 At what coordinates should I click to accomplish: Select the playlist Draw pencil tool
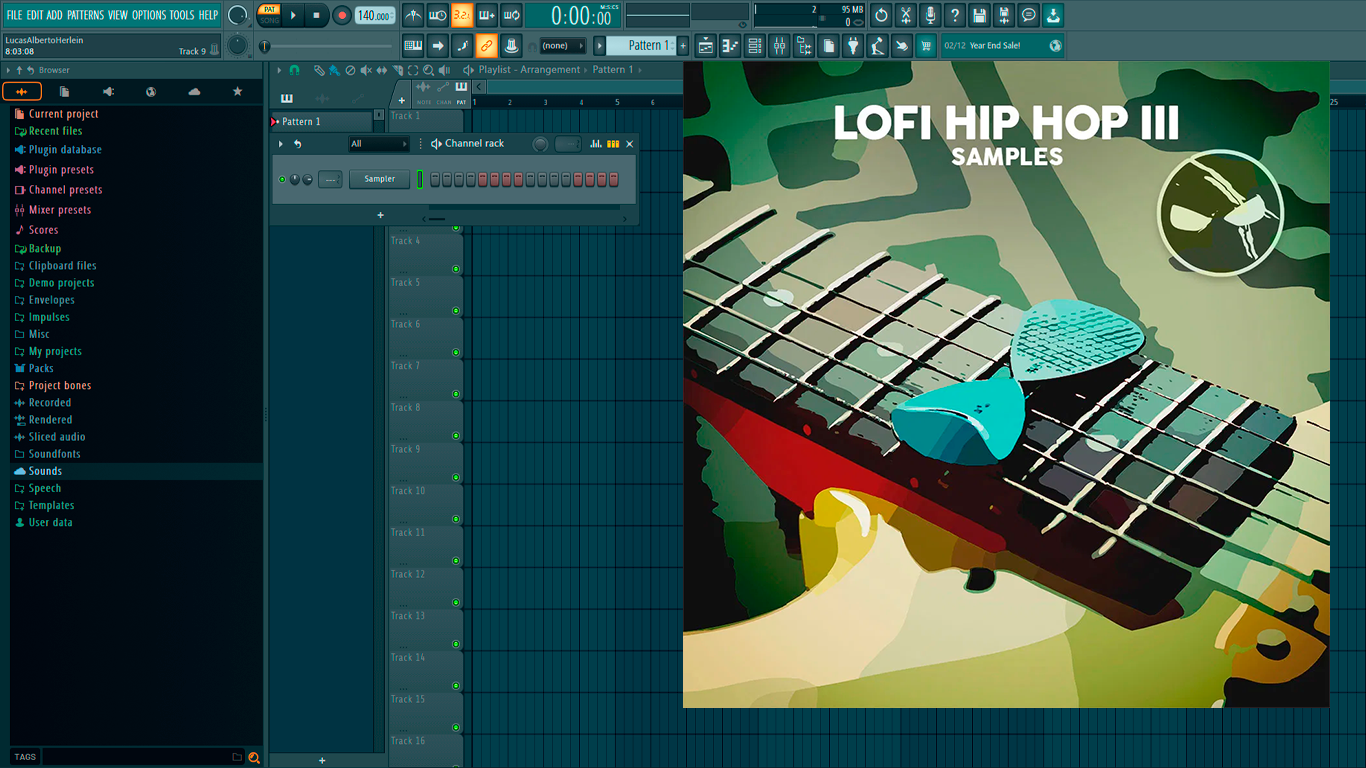[x=319, y=70]
